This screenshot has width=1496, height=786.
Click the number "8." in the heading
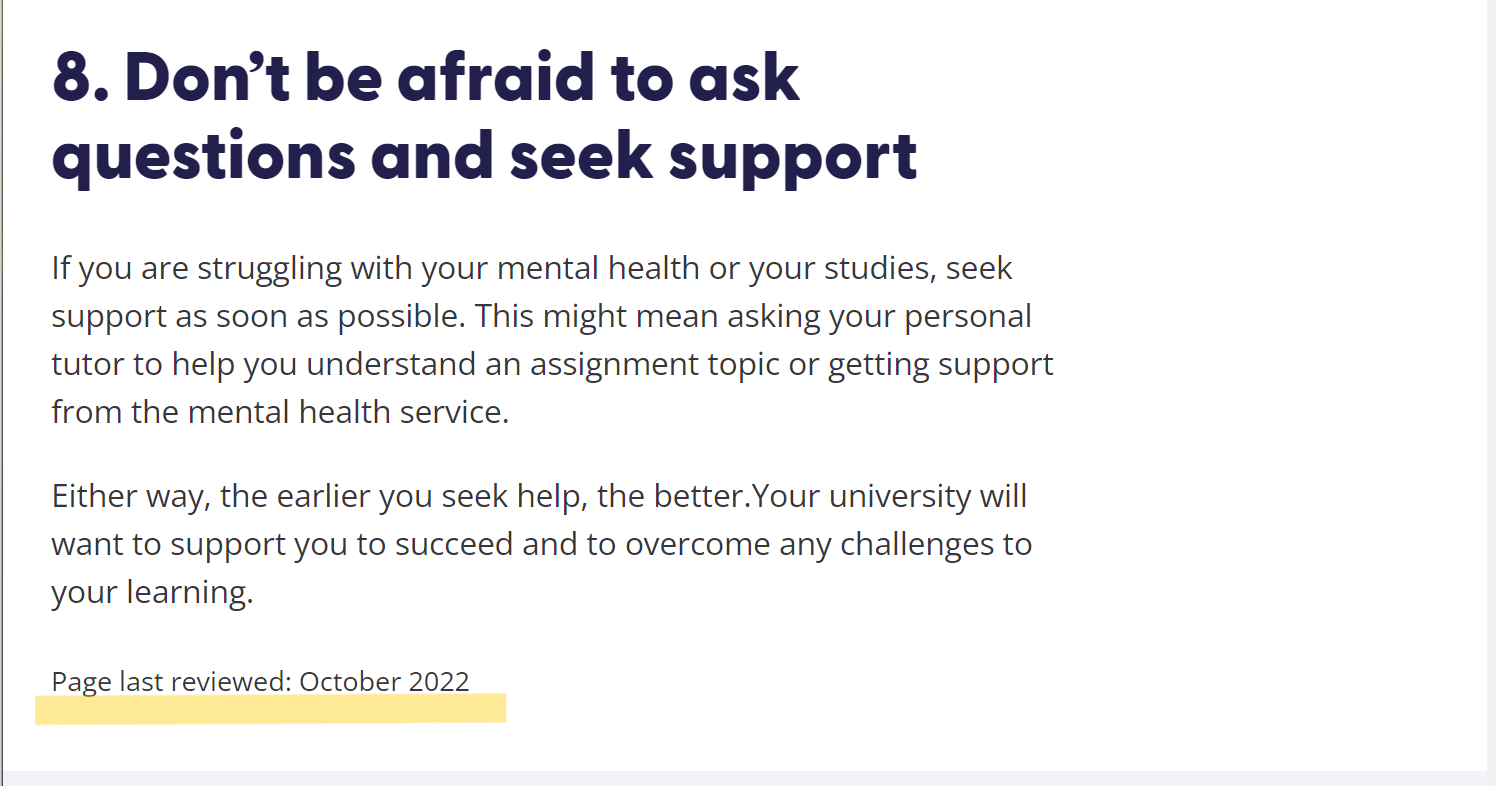[x=81, y=78]
